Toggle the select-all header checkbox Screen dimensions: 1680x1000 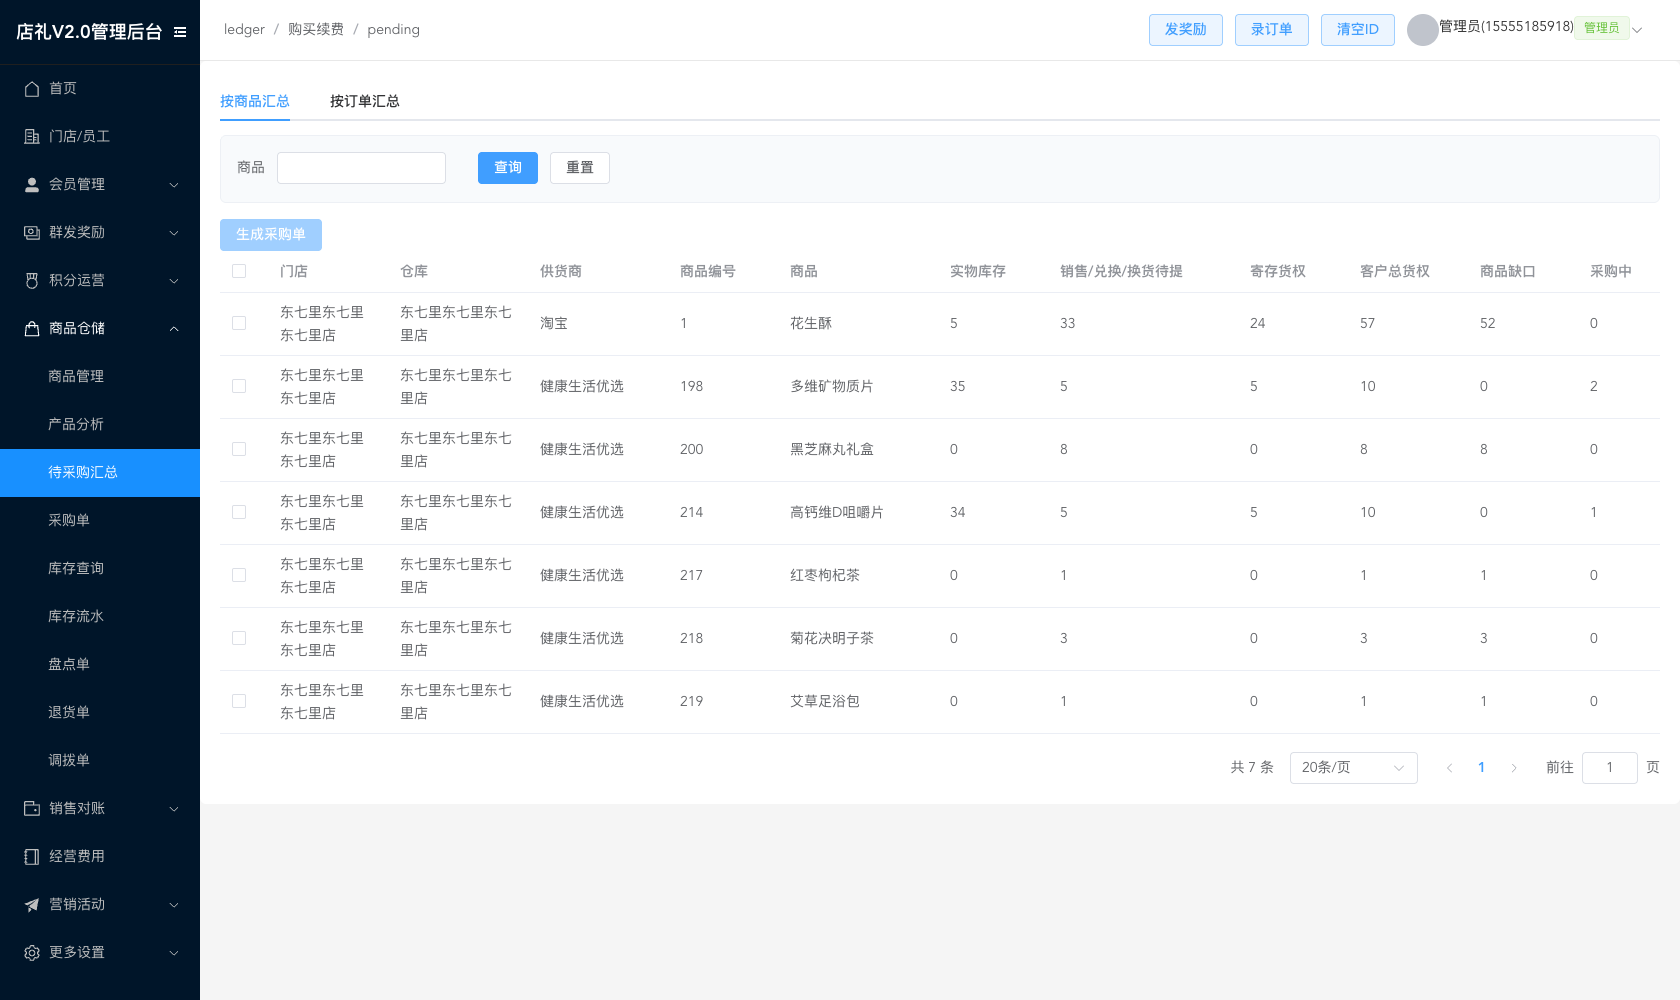coord(239,271)
